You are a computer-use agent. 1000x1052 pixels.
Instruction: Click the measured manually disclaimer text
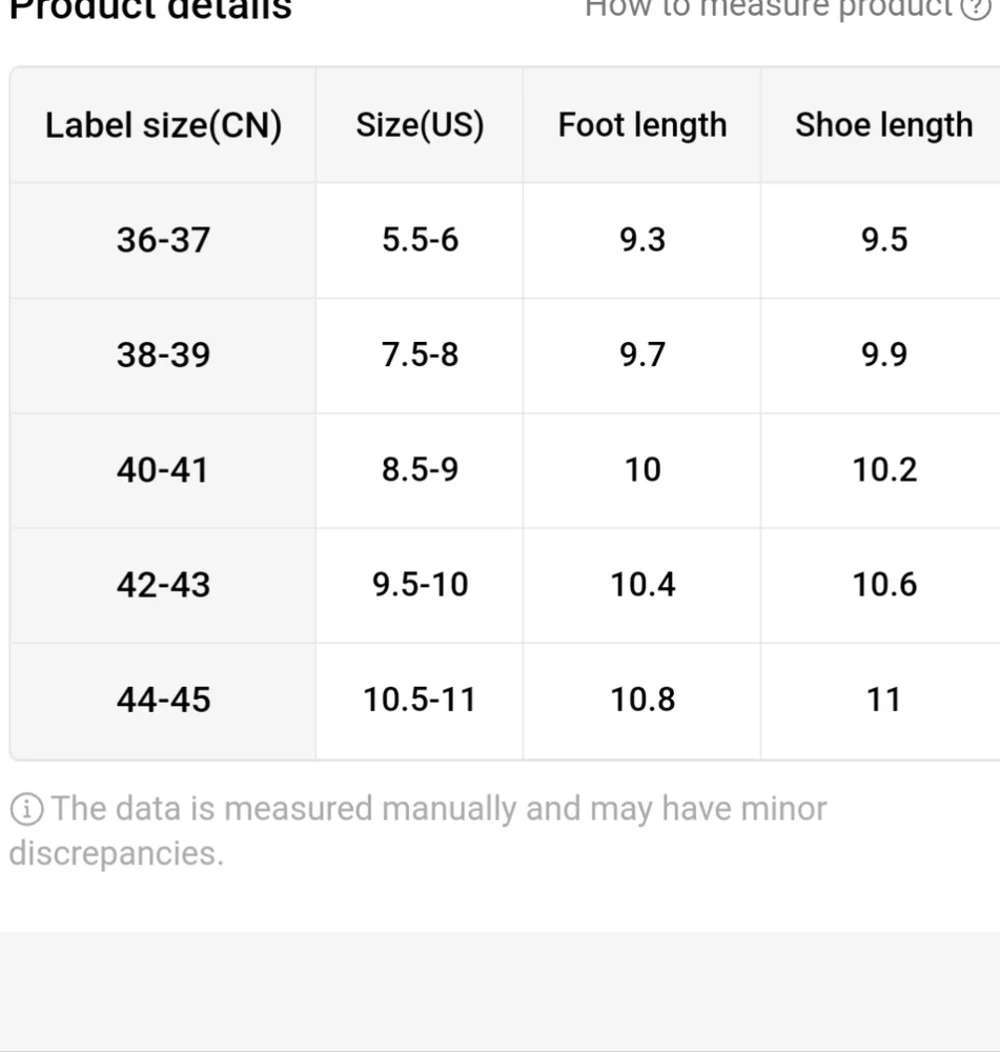pos(418,831)
